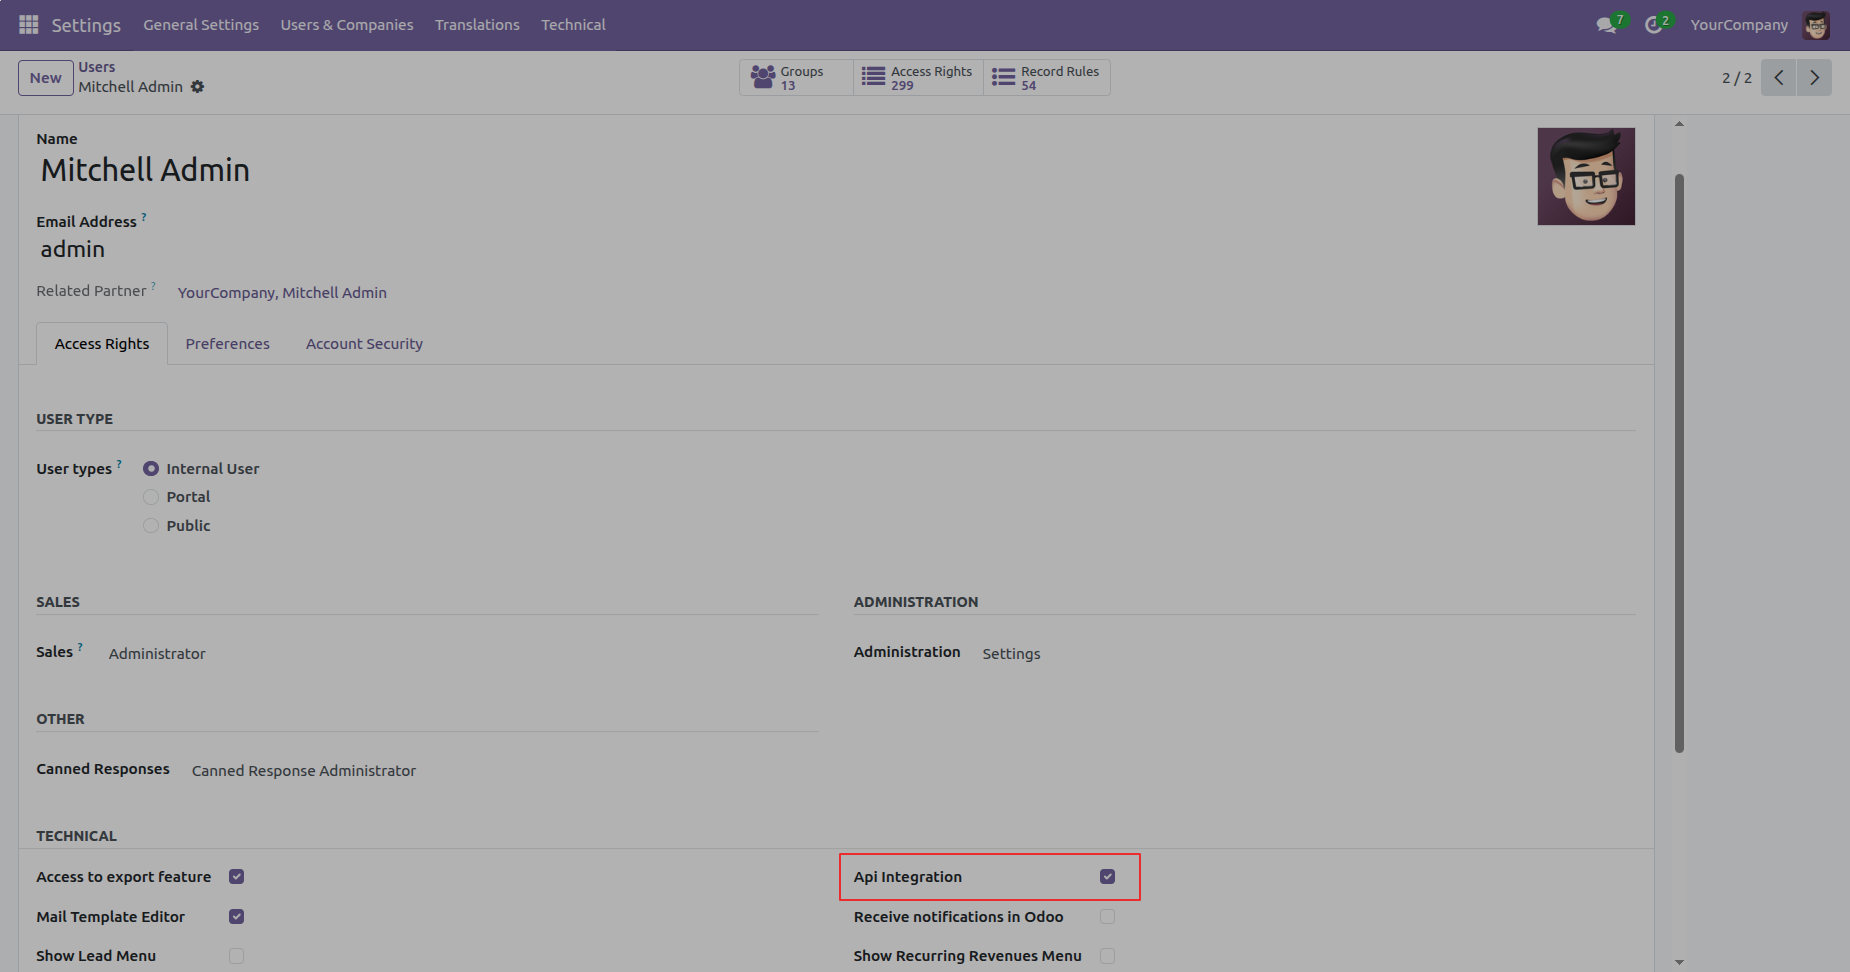This screenshot has width=1850, height=972.
Task: Open the Groups stat button
Action: pyautogui.click(x=797, y=78)
